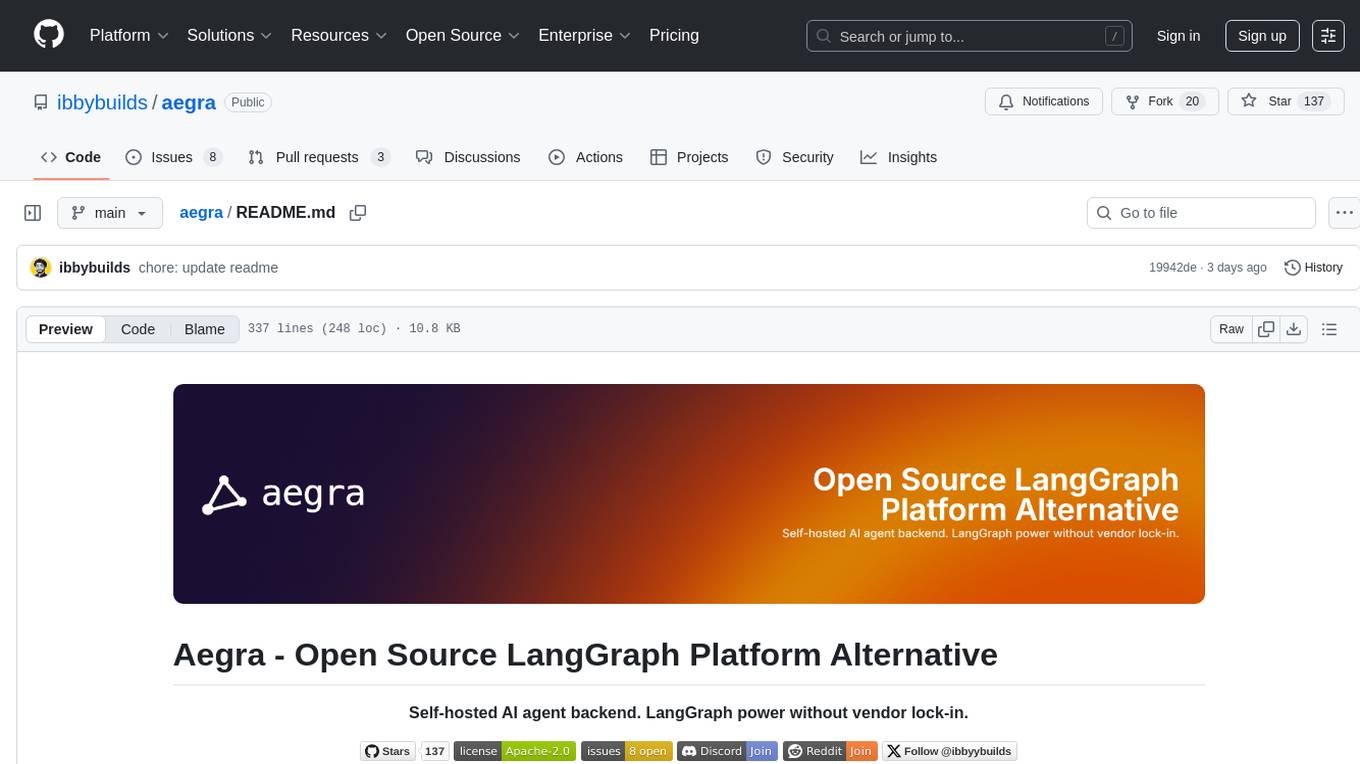The height and width of the screenshot is (764, 1360).
Task: Open the Platform dropdown menu
Action: pyautogui.click(x=129, y=35)
